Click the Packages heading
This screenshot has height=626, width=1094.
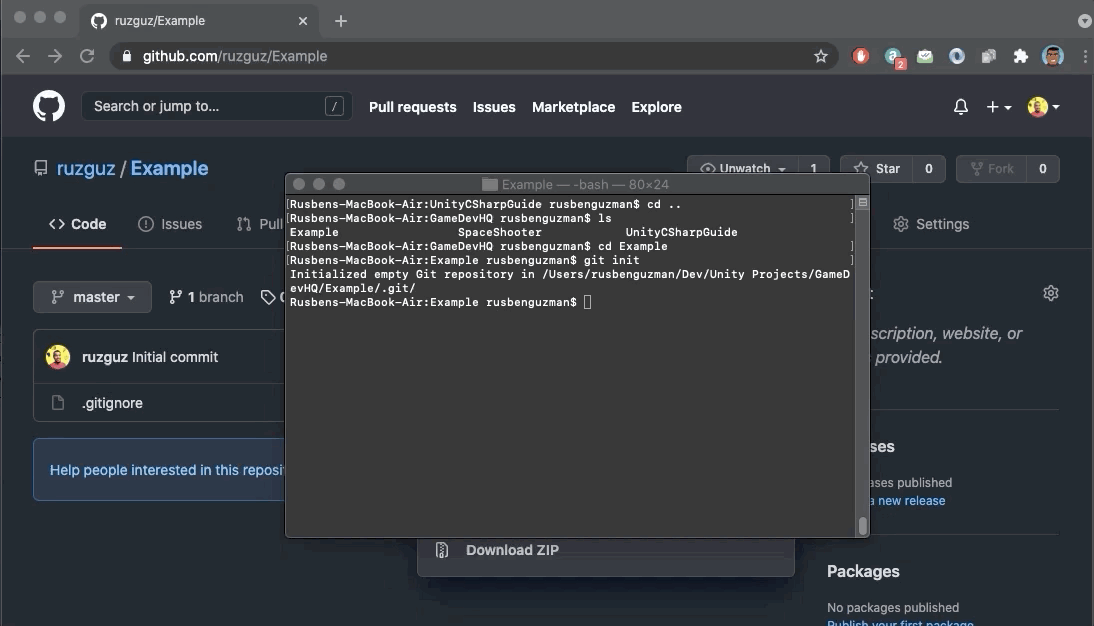click(863, 571)
